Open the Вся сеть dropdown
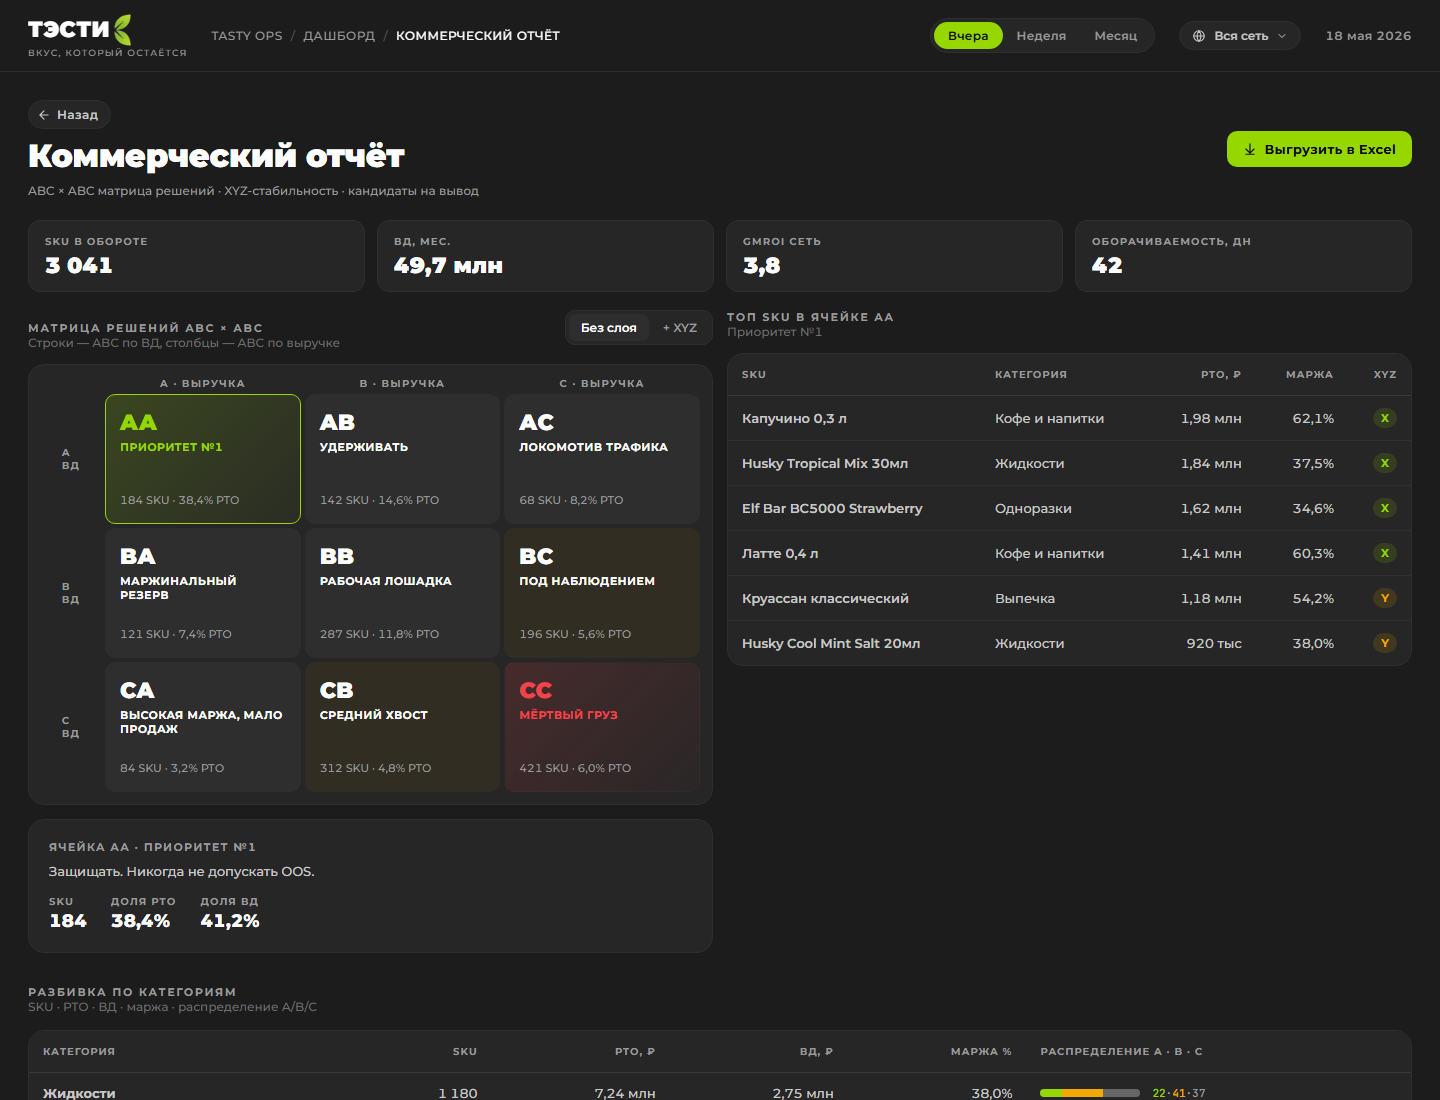The width and height of the screenshot is (1440, 1100). click(1240, 36)
